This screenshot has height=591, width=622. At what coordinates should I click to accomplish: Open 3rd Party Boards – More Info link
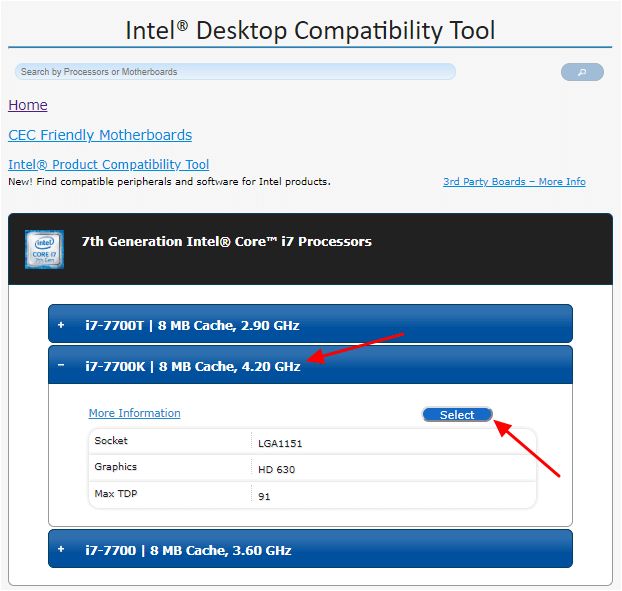pyautogui.click(x=514, y=182)
